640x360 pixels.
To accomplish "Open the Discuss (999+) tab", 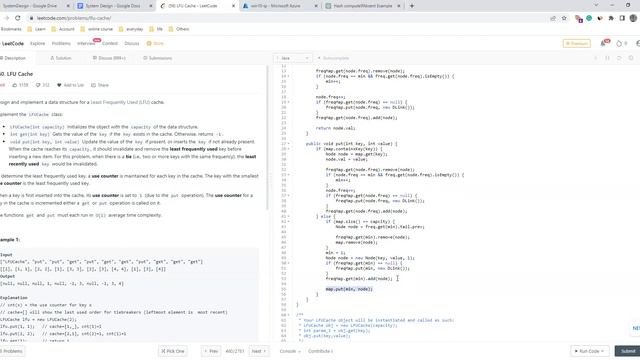I will click(x=109, y=58).
